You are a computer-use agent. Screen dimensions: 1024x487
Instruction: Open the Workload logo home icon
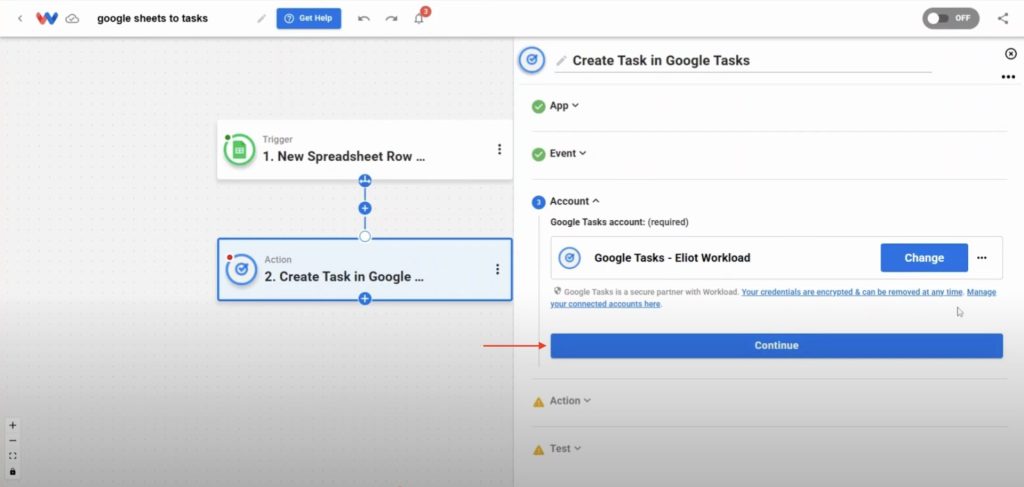(47, 18)
